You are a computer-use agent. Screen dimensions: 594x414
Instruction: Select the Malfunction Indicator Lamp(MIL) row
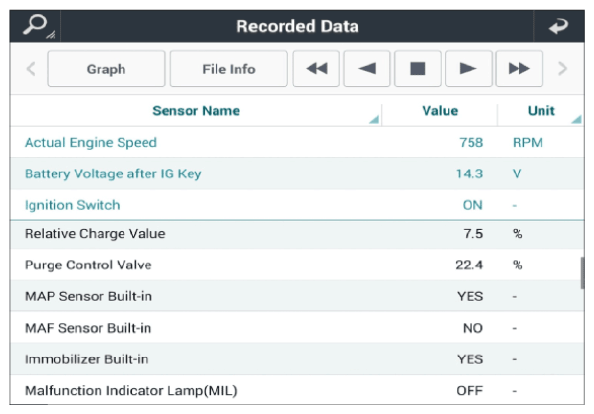297,390
